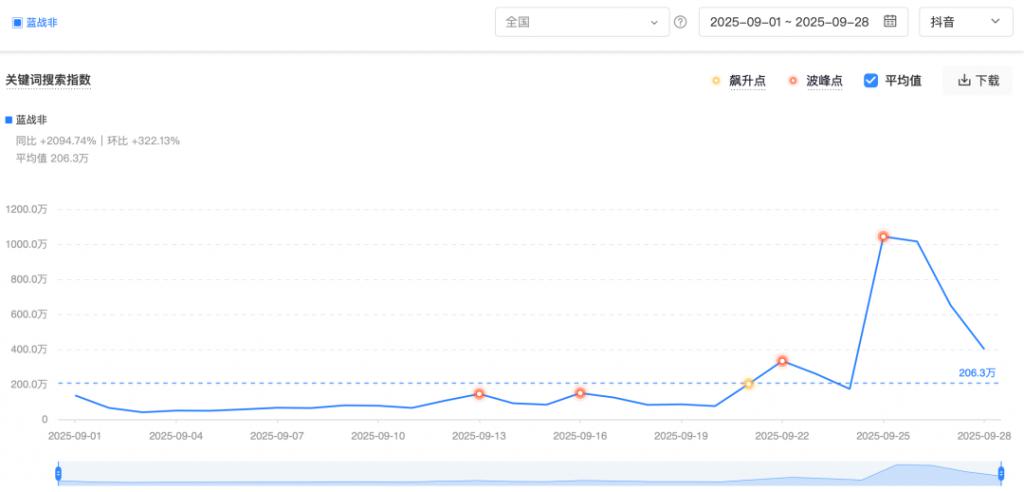Click the 下载 button

[x=977, y=81]
